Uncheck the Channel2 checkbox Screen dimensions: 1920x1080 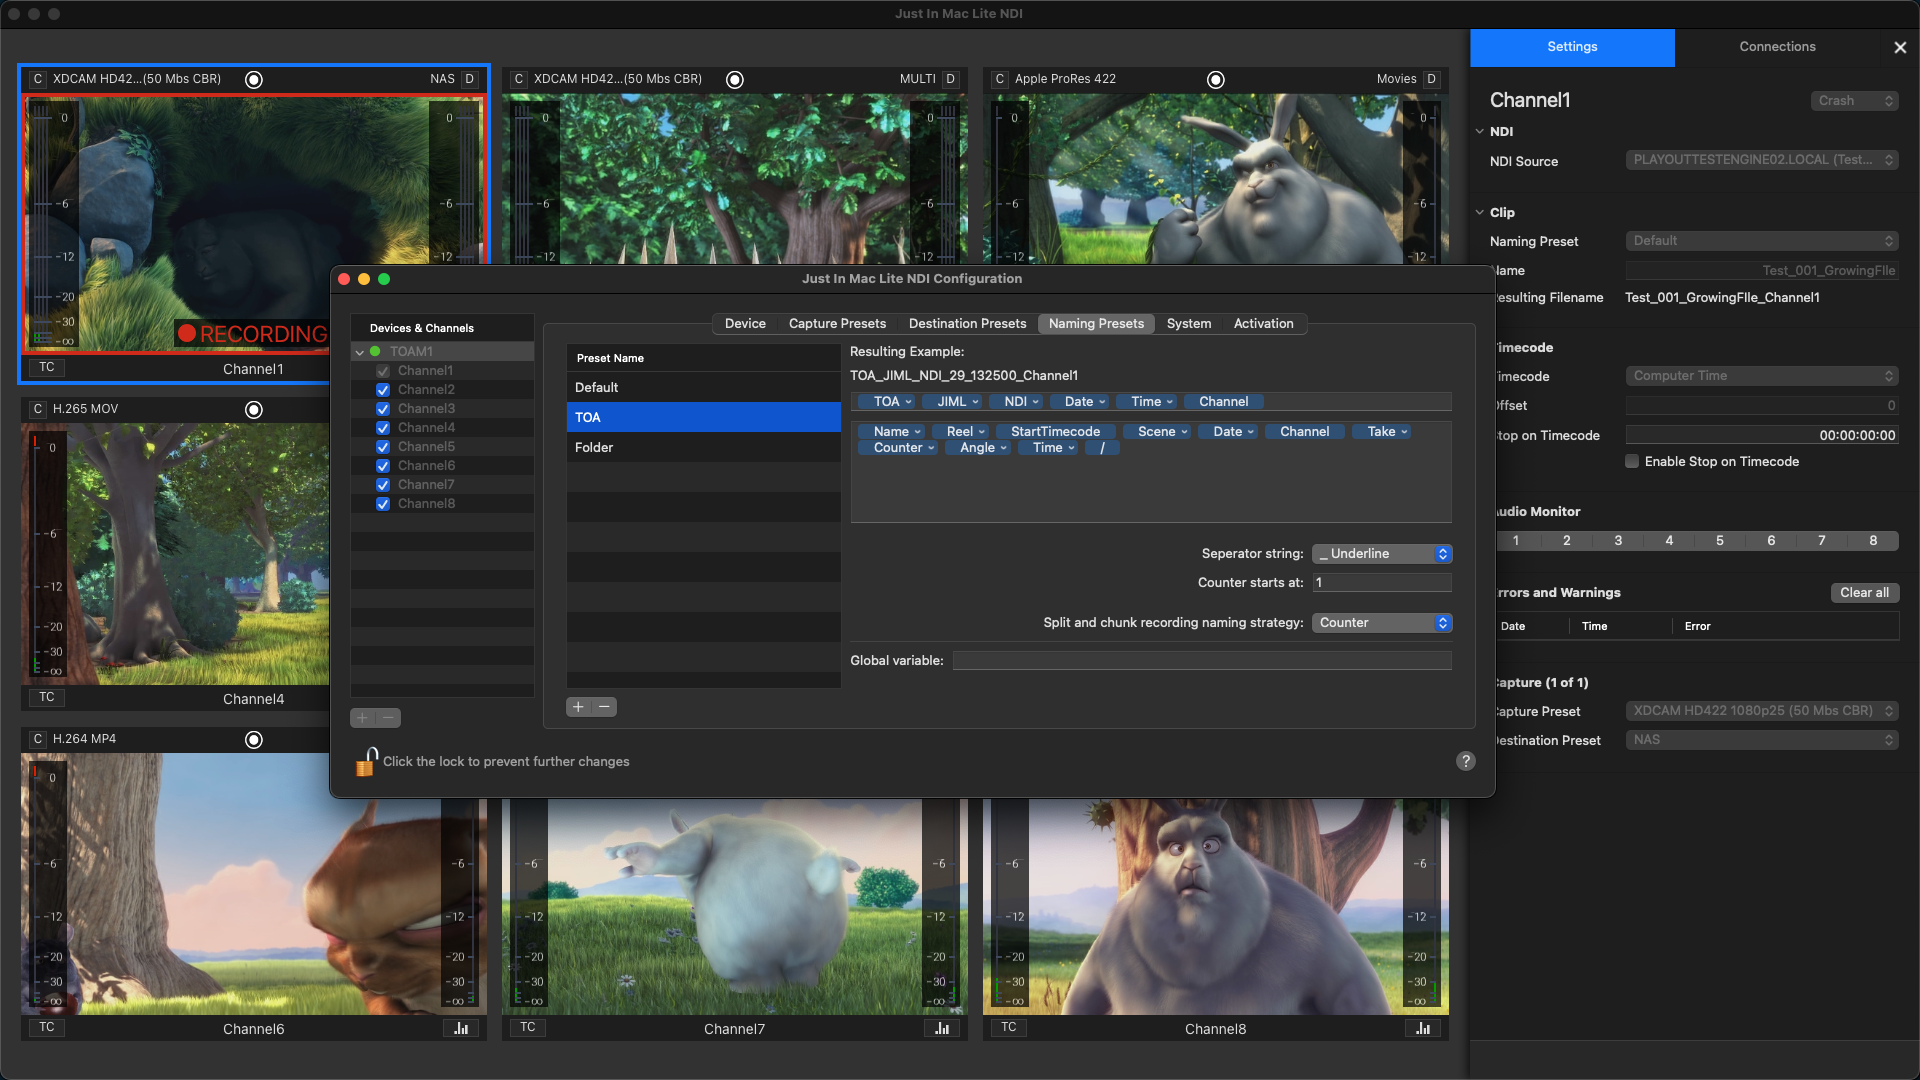[x=383, y=390]
